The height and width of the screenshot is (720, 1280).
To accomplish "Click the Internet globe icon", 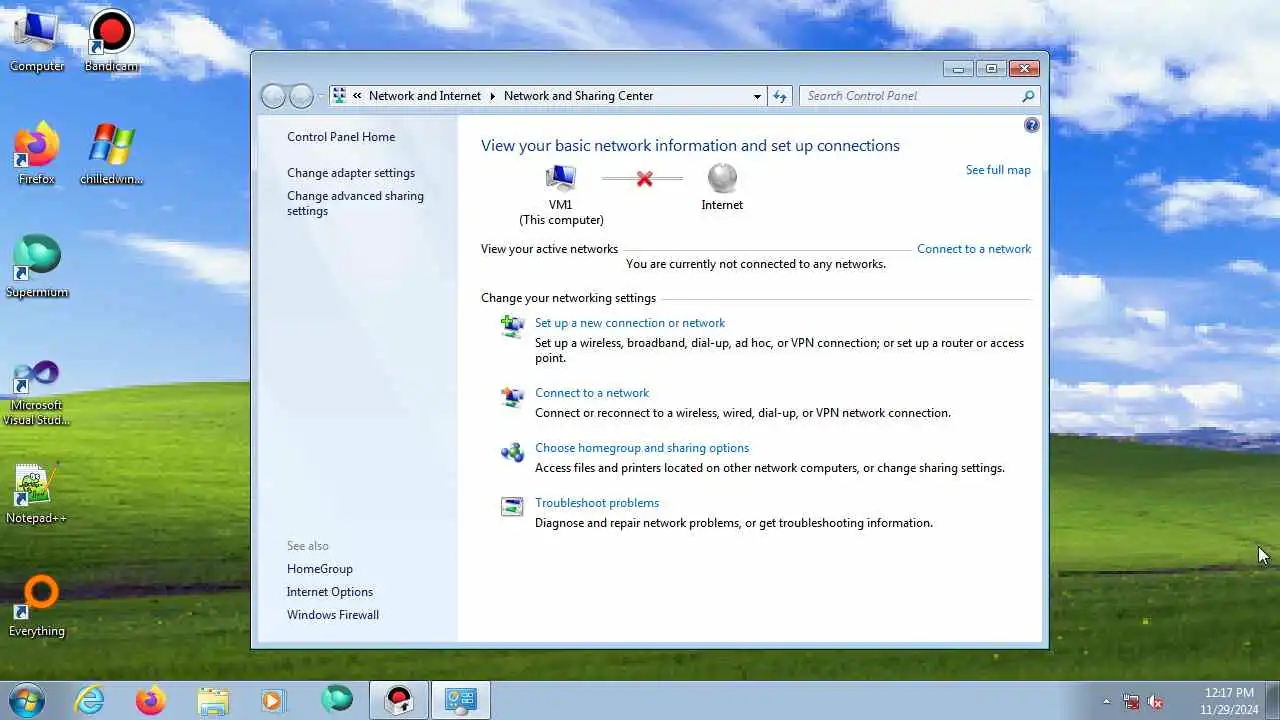I will tap(722, 178).
